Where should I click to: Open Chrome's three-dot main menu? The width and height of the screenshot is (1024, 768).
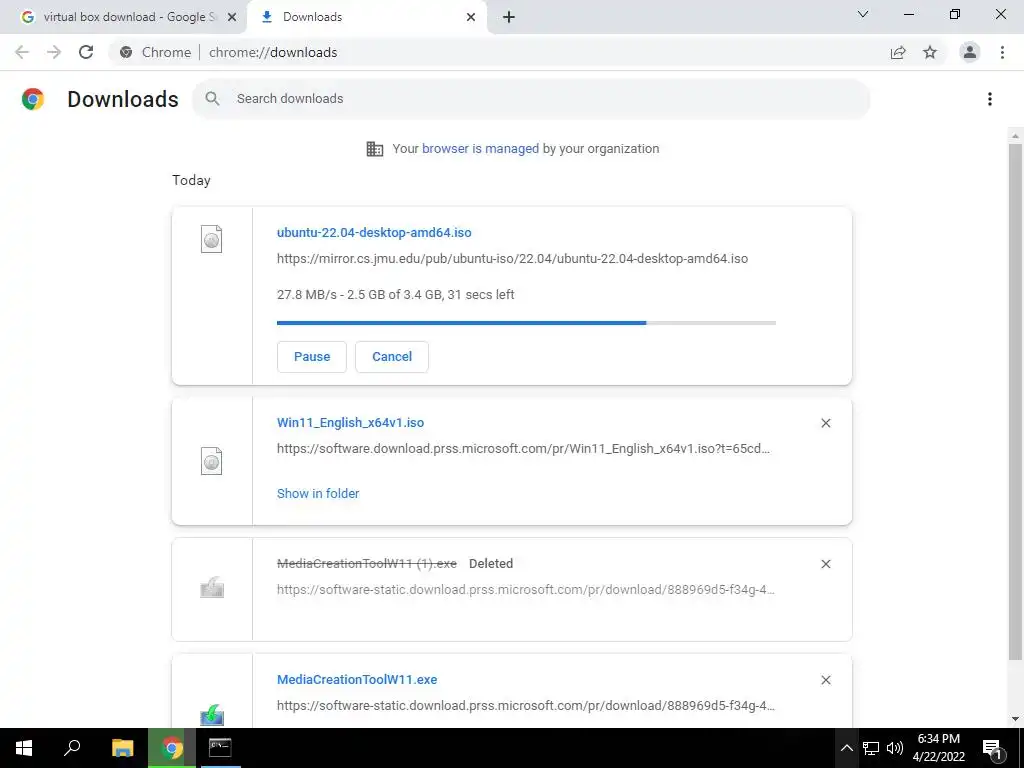click(1002, 52)
